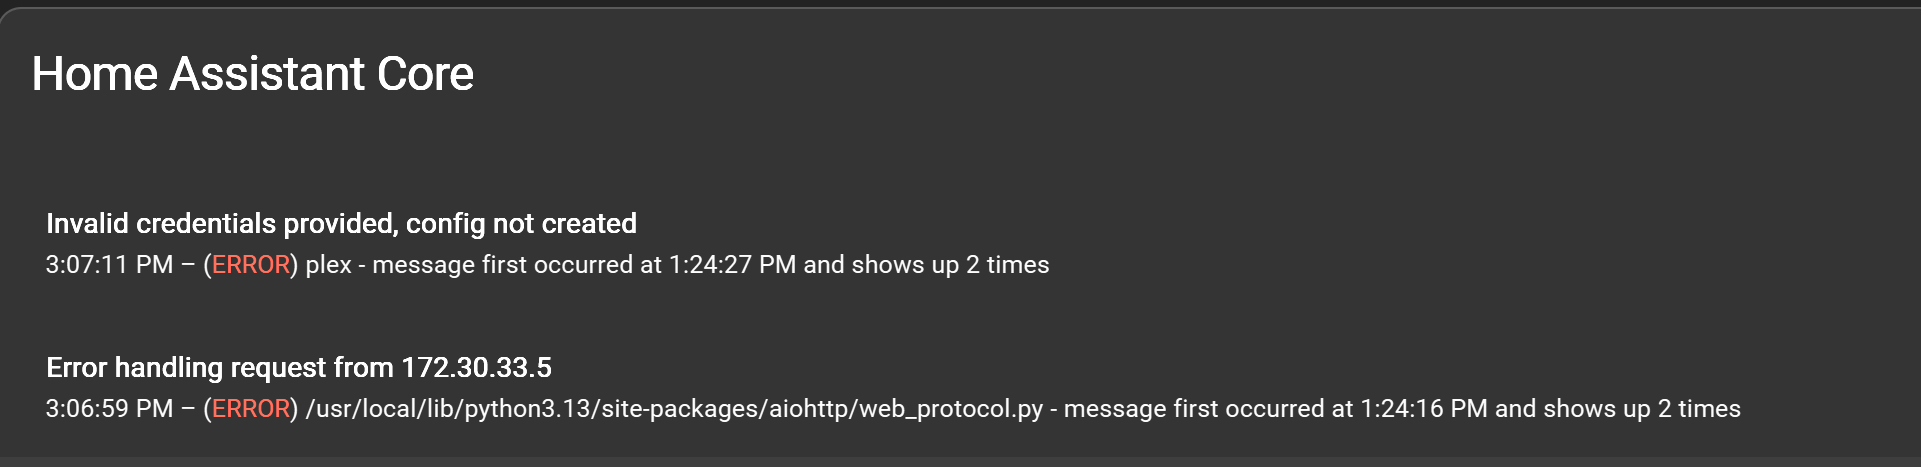This screenshot has height=467, width=1921.
Task: Click the aiohttp path segment
Action: pyautogui.click(x=810, y=410)
